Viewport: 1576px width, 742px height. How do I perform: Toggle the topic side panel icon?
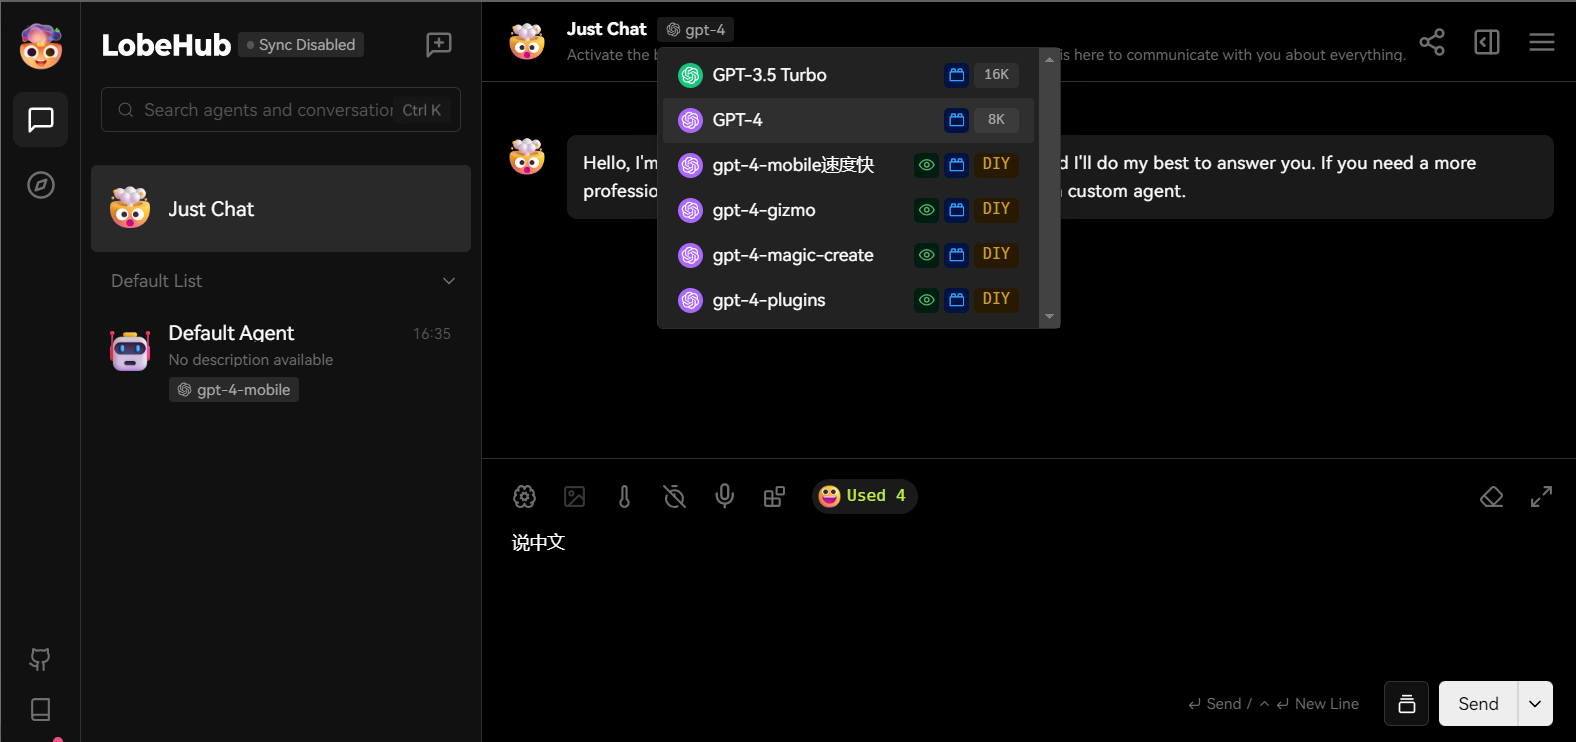tap(1487, 42)
